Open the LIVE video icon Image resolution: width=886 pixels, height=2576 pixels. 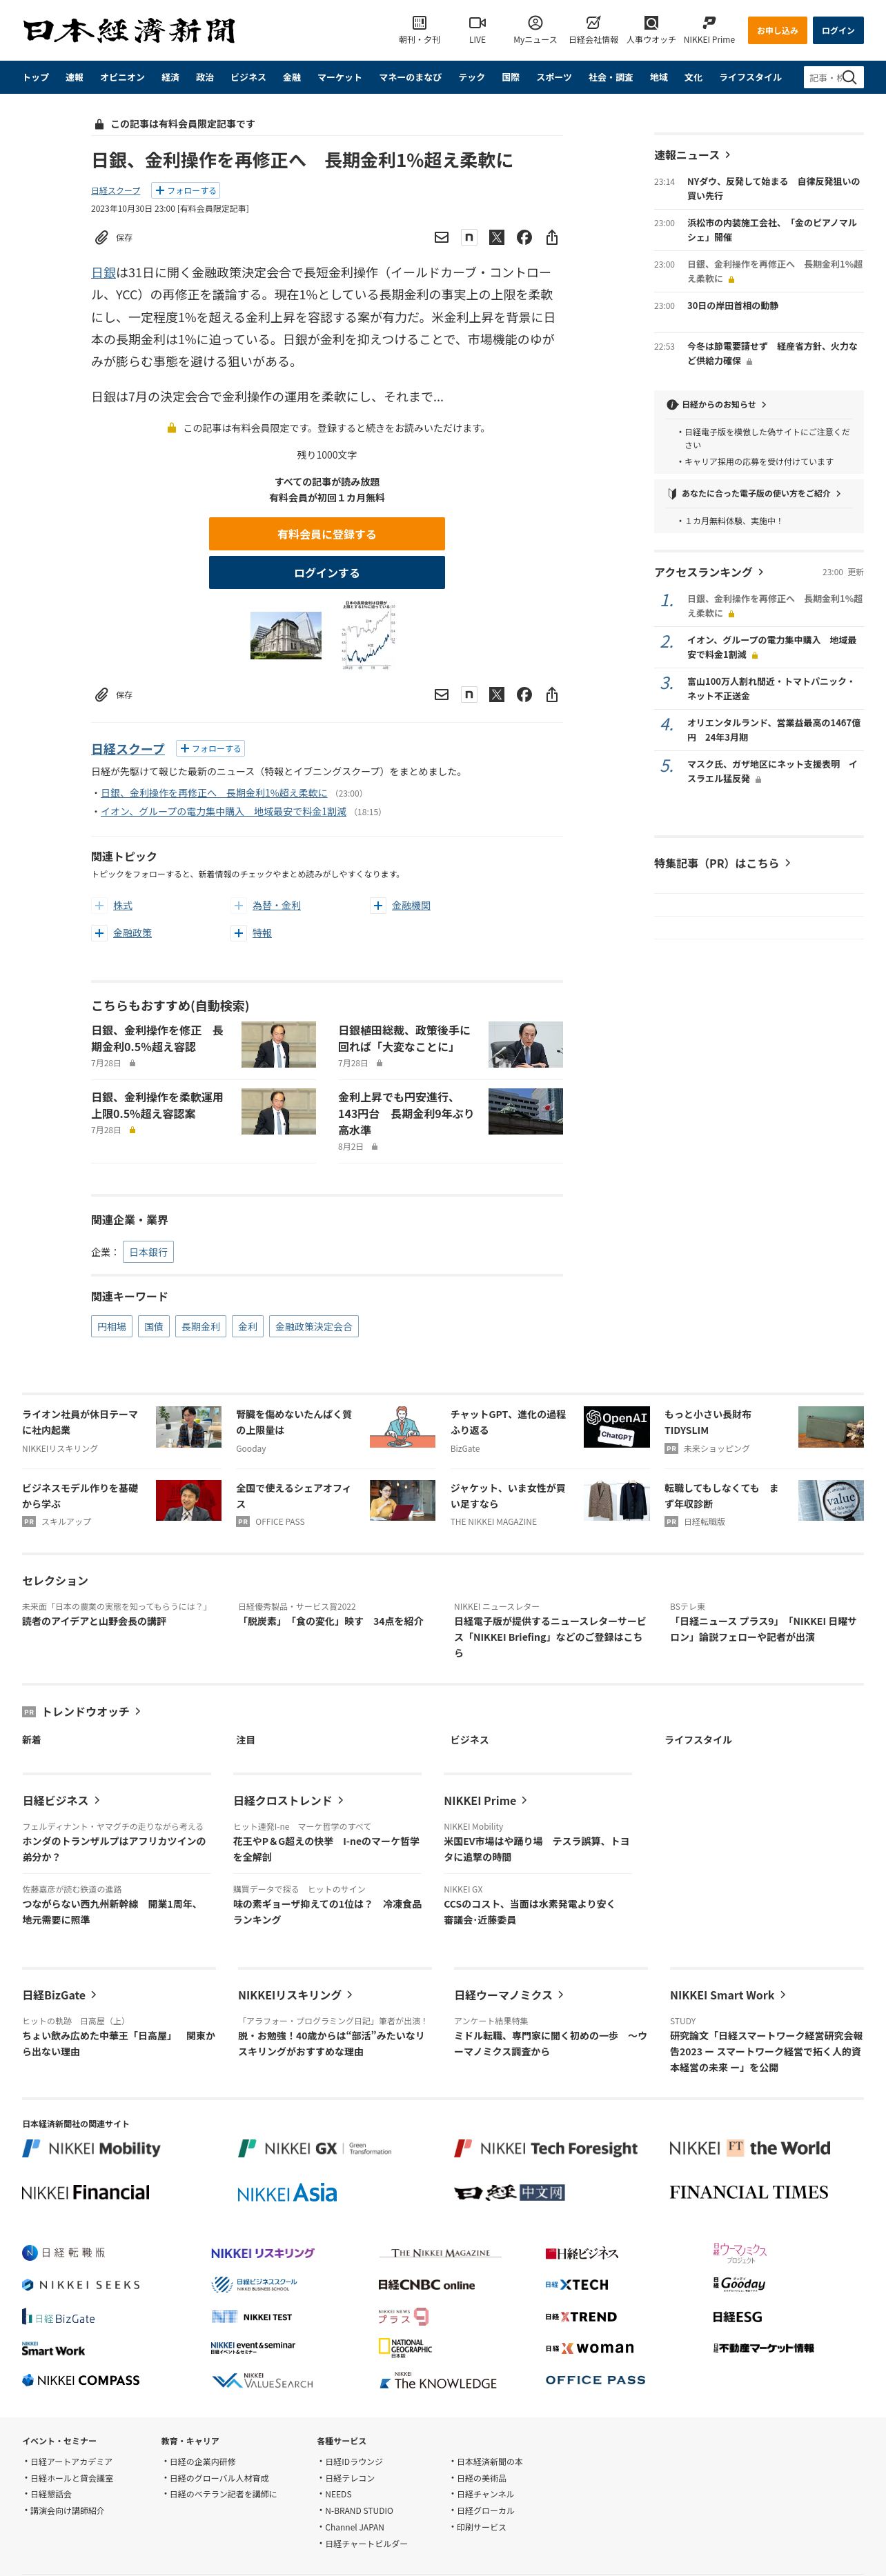477,29
